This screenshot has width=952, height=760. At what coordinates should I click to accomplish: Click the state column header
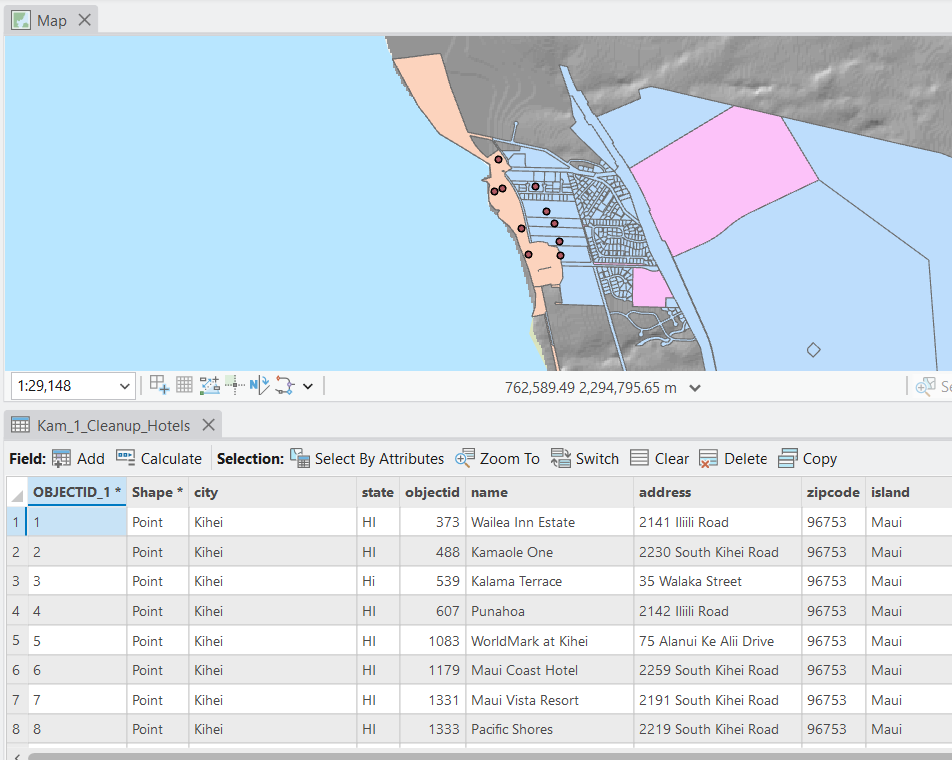click(x=378, y=492)
